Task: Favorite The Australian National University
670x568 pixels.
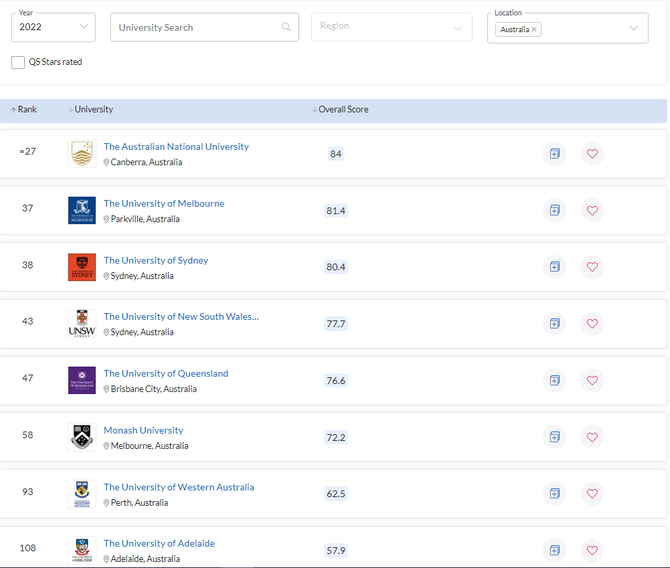Action: point(592,153)
